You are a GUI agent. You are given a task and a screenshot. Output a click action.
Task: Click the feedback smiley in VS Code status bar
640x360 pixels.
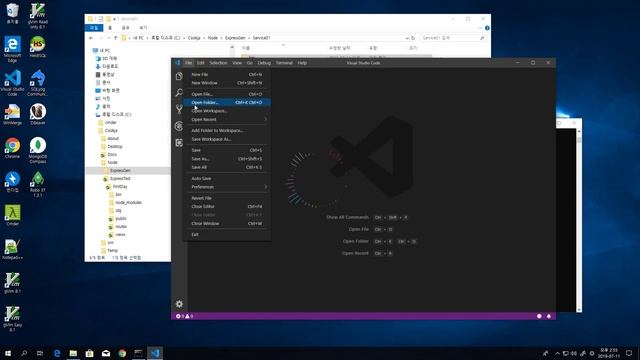539,316
